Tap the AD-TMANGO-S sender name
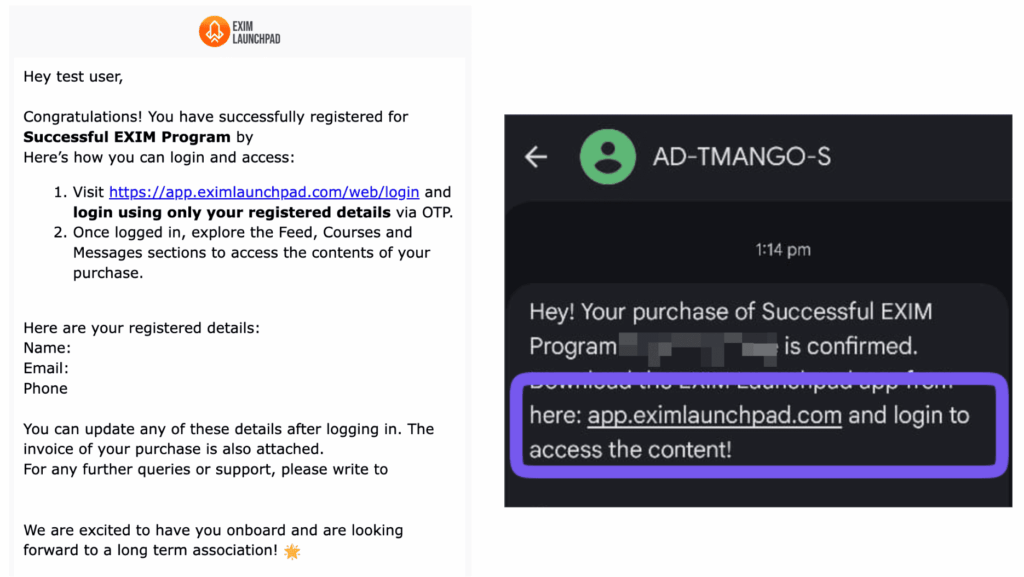1024x577 pixels. pyautogui.click(x=742, y=157)
